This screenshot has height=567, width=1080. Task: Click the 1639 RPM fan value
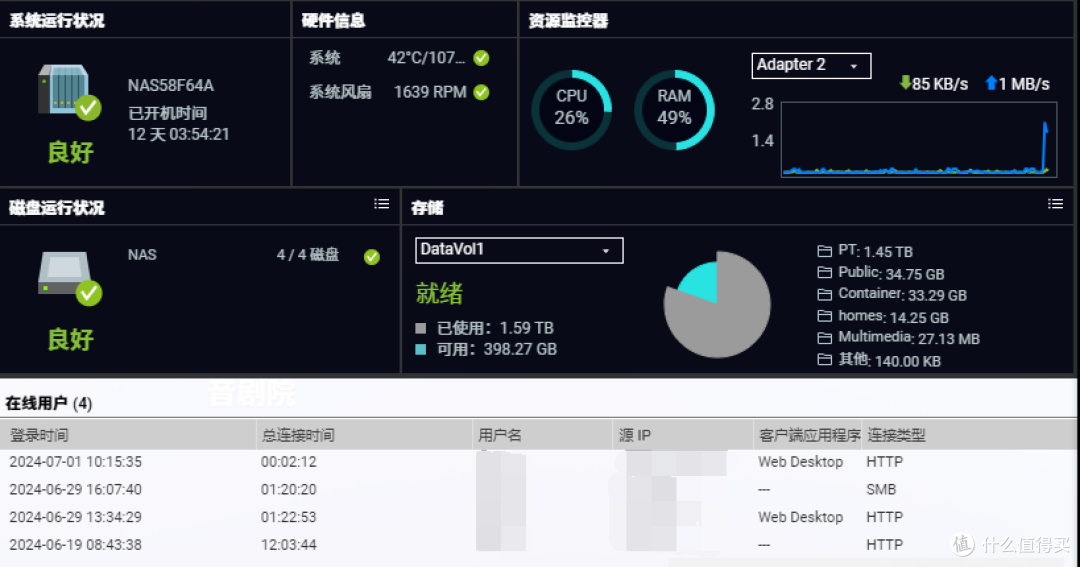pyautogui.click(x=430, y=92)
